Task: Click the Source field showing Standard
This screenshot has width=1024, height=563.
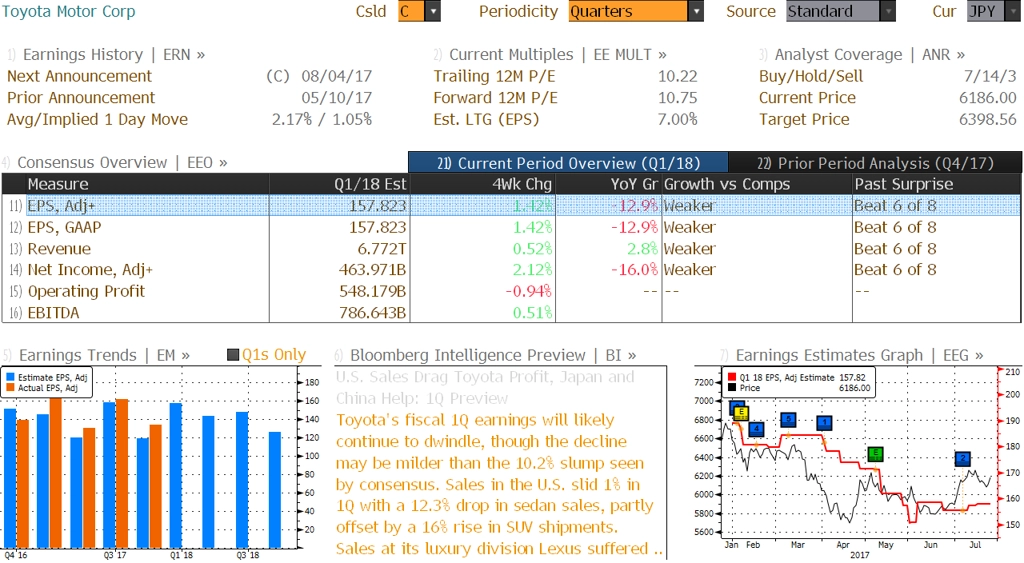Action: pyautogui.click(x=833, y=11)
